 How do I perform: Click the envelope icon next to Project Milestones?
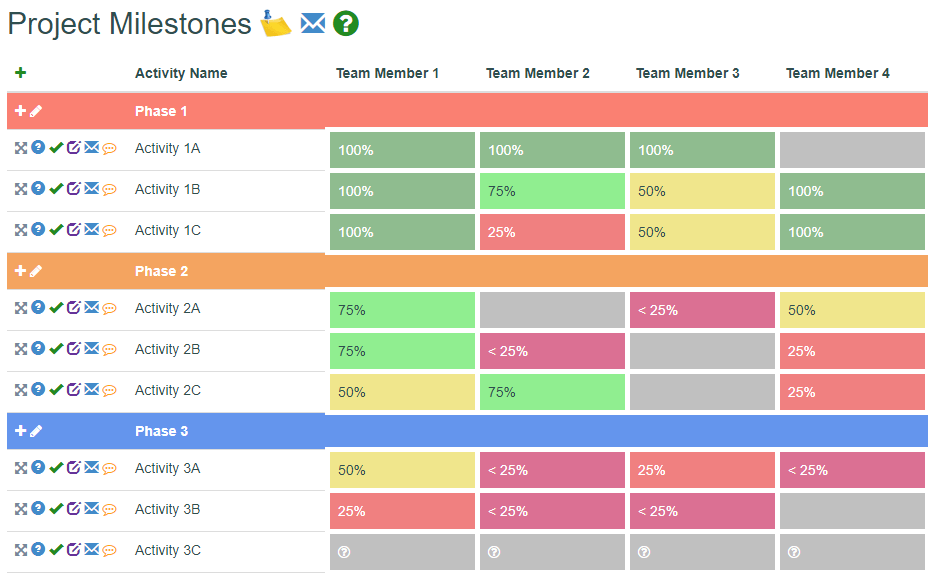313,23
